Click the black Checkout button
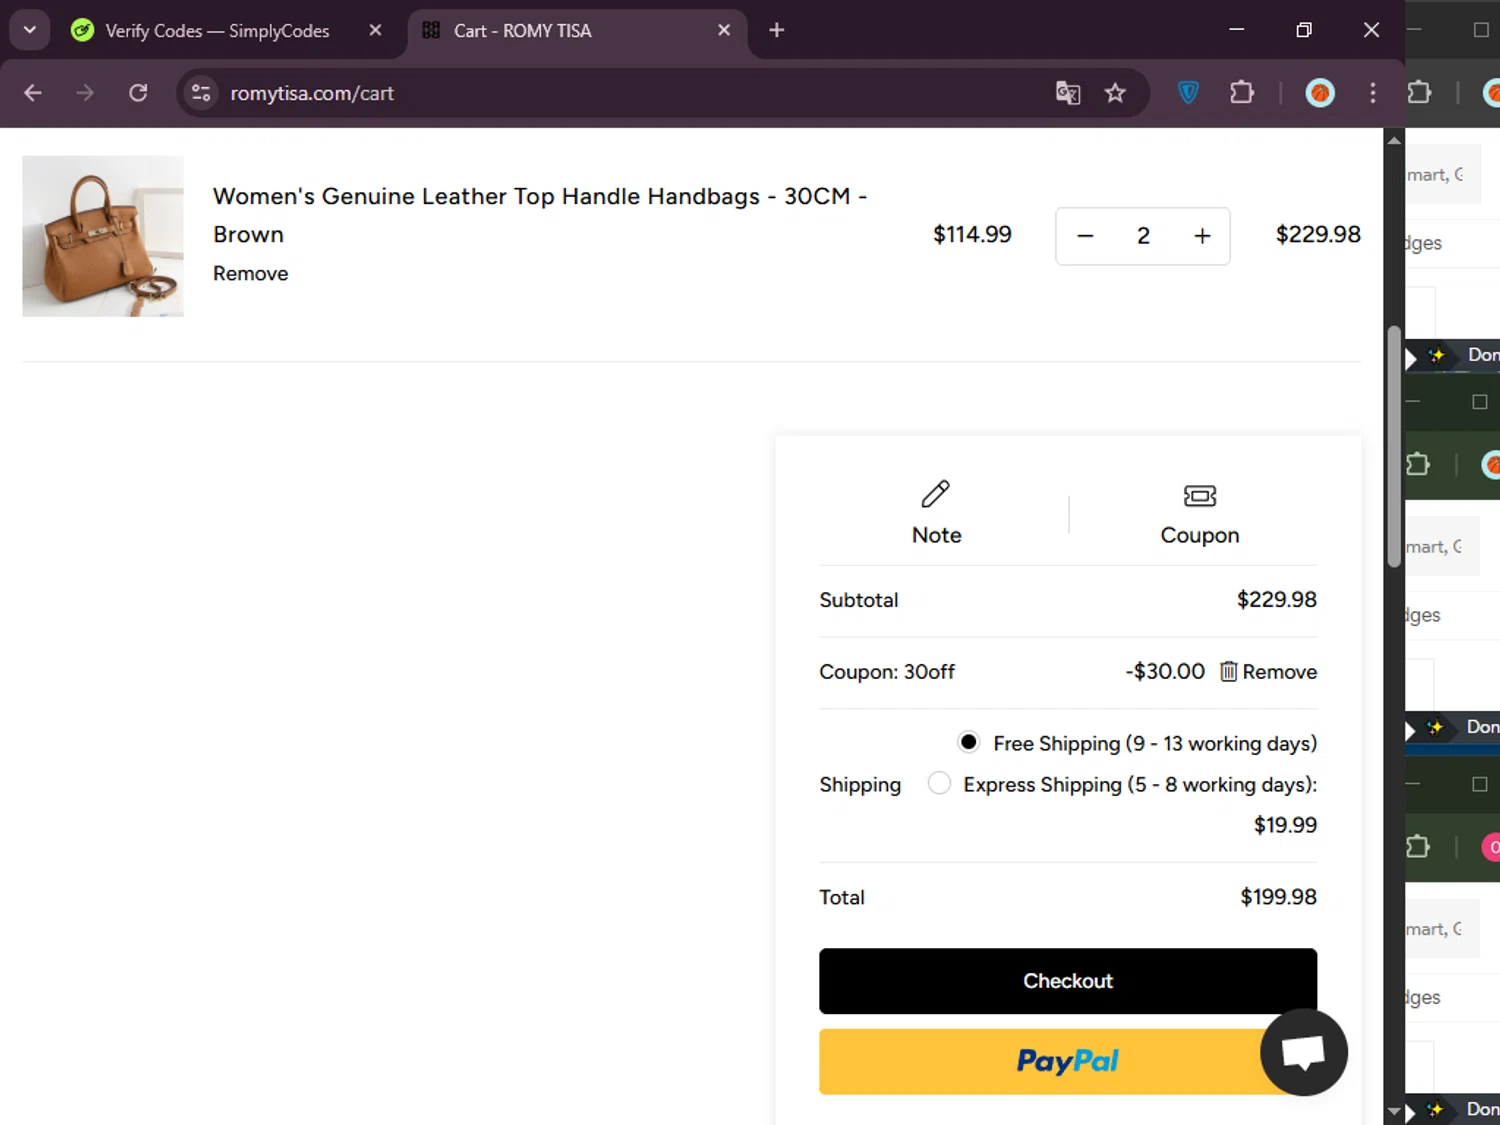Screen dimensions: 1500x1125 [x=1068, y=981]
